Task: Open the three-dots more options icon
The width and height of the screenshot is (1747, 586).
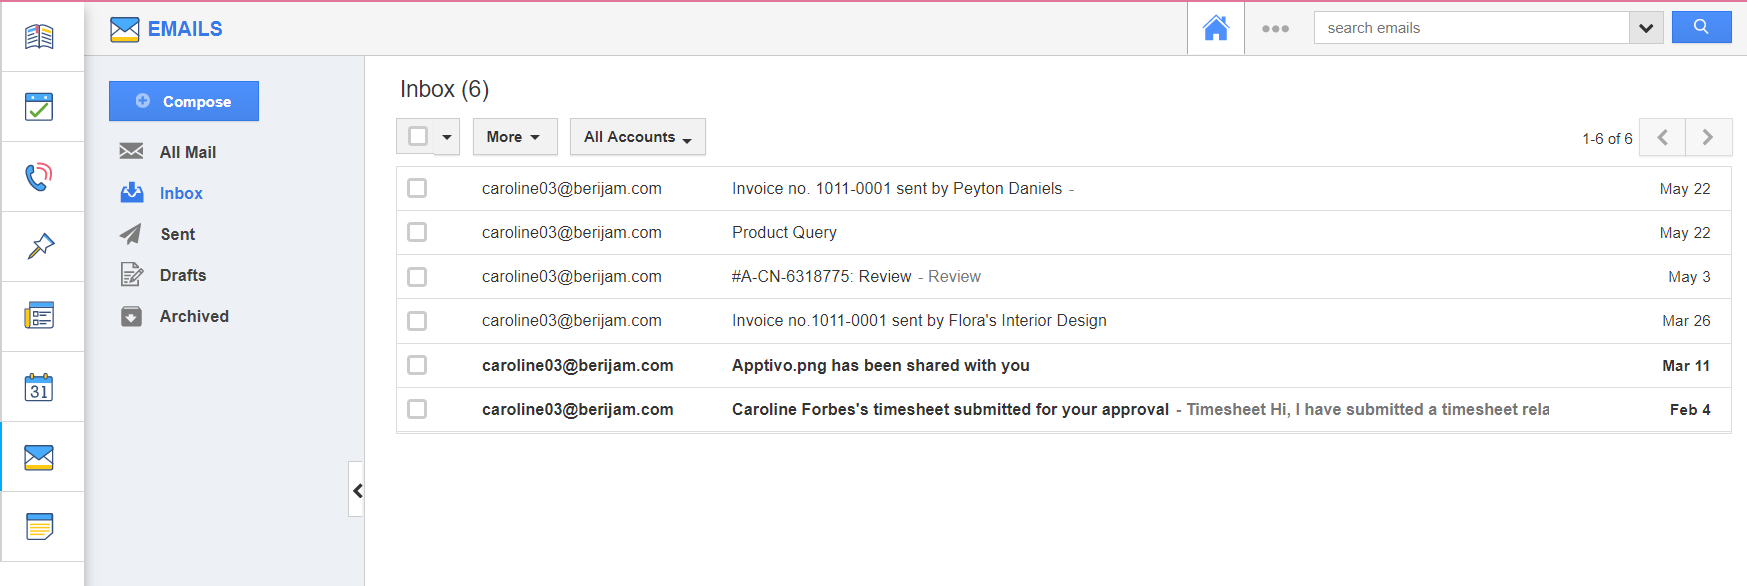Action: 1275,29
